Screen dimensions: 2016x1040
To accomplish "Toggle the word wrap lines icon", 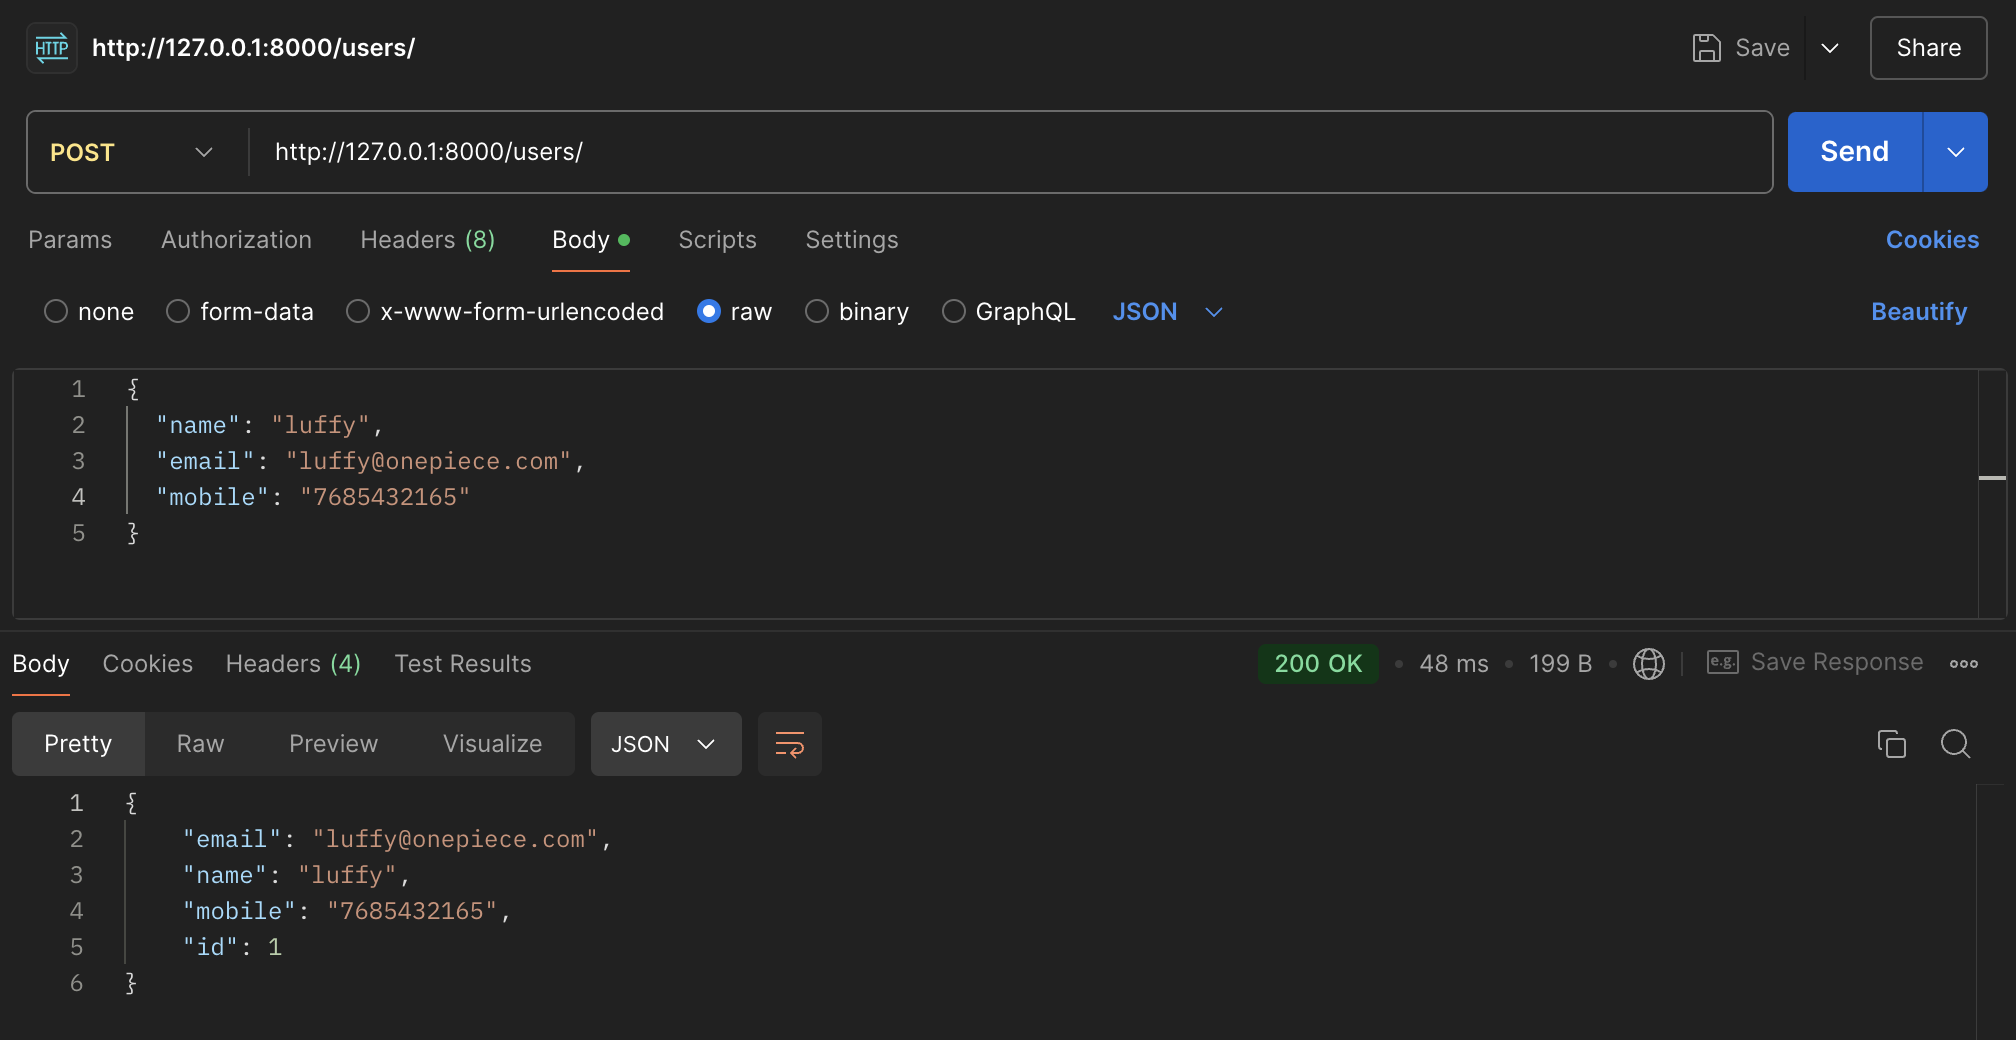I will tap(790, 744).
